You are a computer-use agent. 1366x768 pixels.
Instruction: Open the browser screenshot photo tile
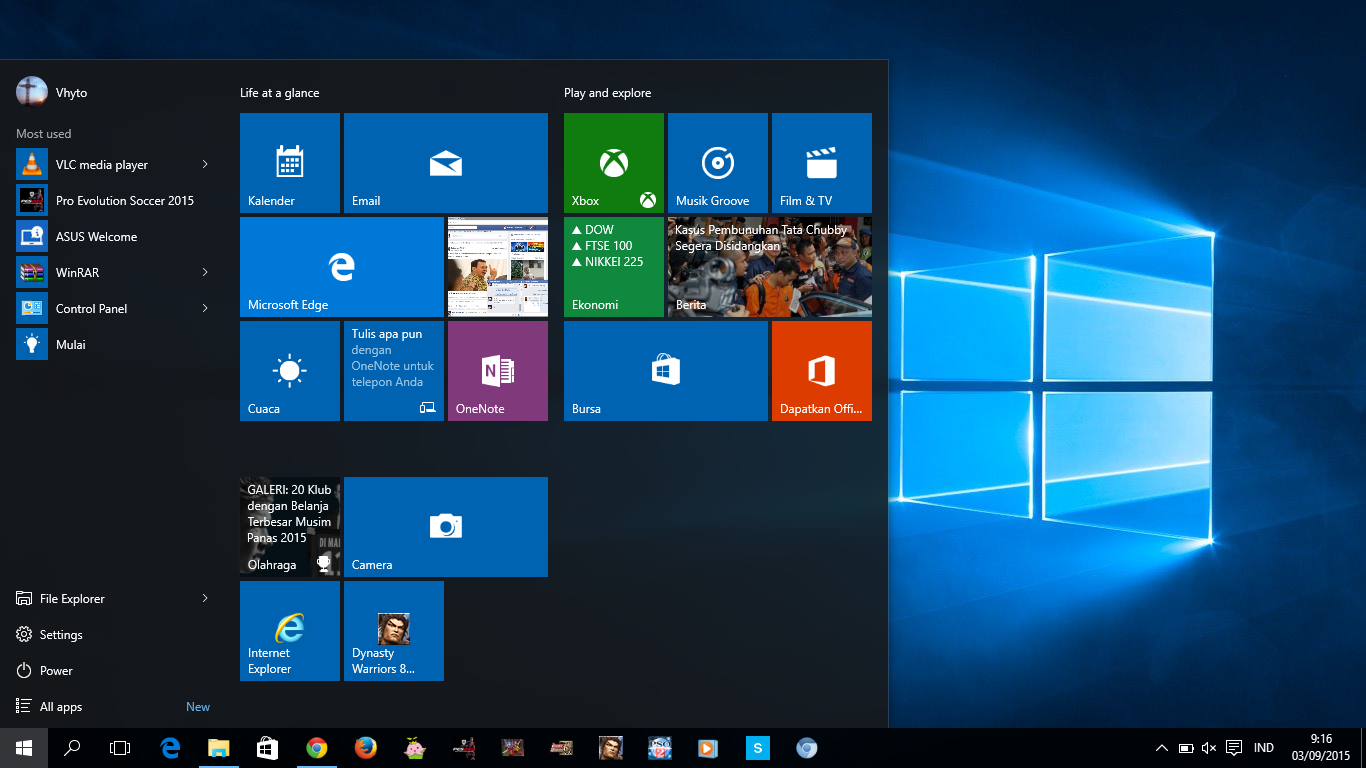pyautogui.click(x=498, y=267)
